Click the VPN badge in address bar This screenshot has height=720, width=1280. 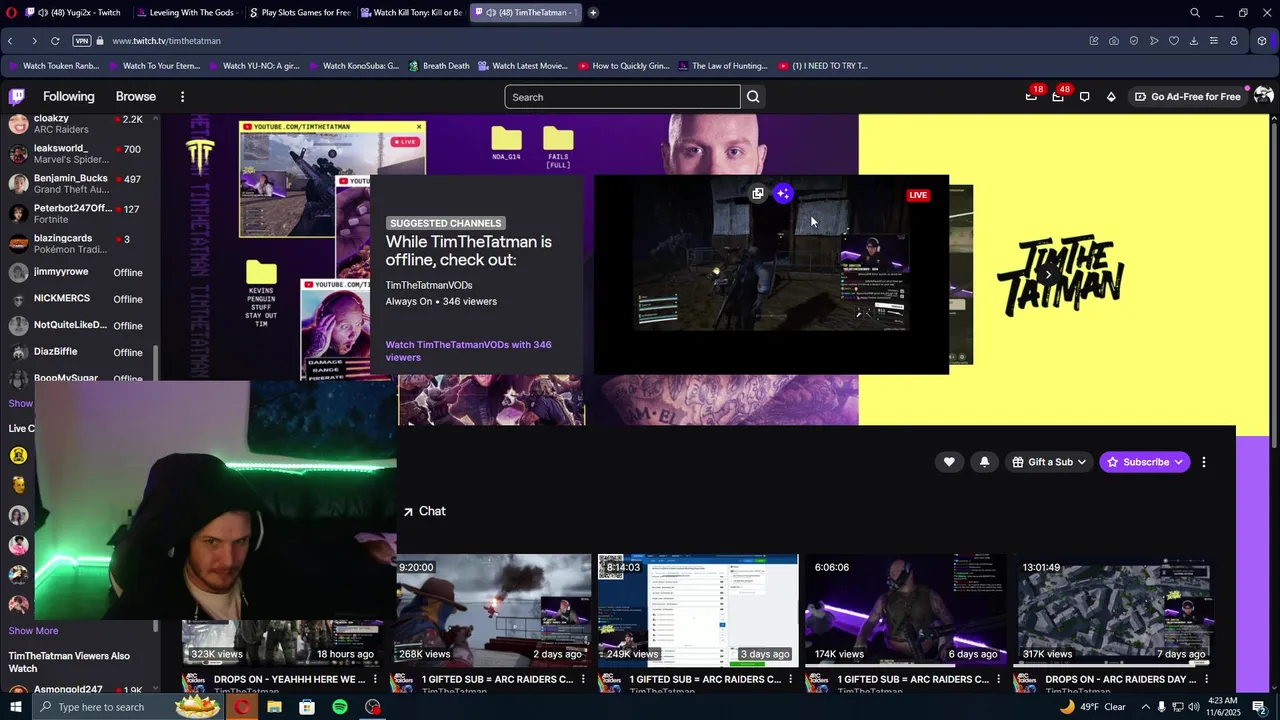pos(82,41)
